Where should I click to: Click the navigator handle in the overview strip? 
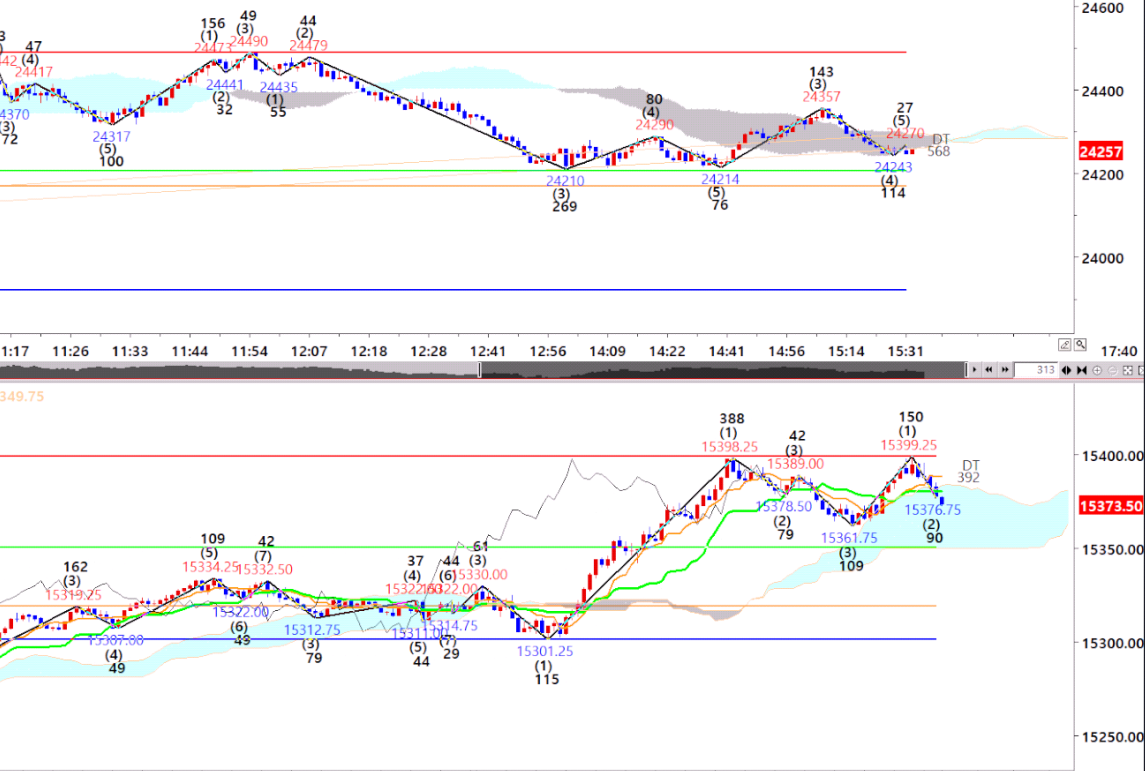click(x=480, y=370)
